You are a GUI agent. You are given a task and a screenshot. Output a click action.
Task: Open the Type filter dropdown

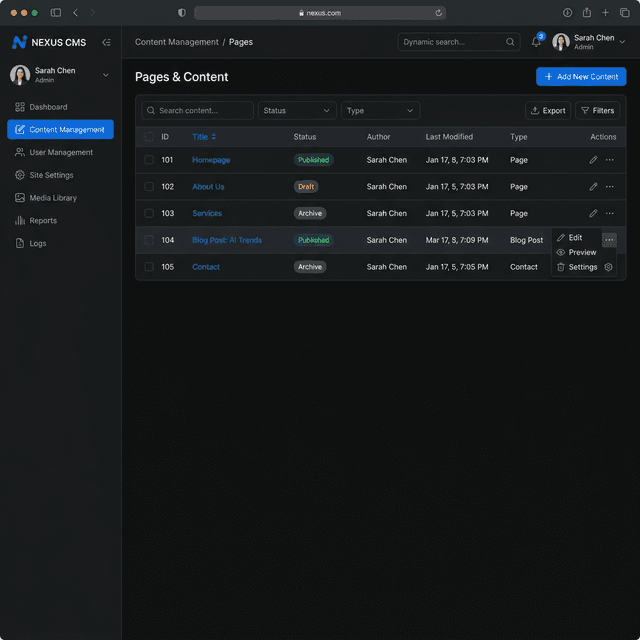click(x=380, y=111)
